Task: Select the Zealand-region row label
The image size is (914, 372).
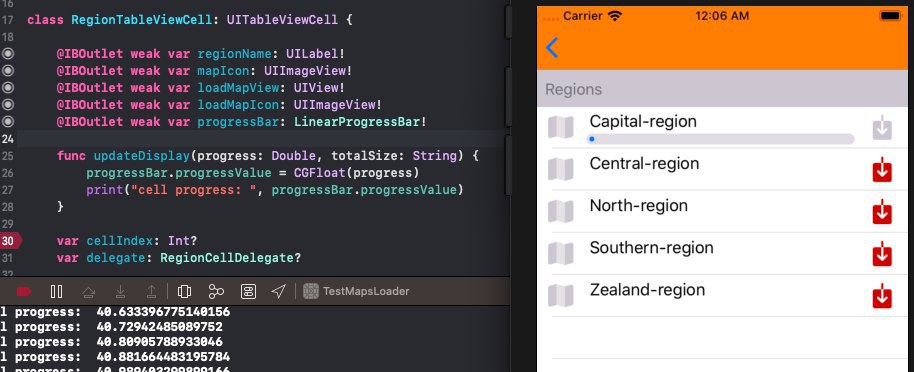Action: click(647, 290)
